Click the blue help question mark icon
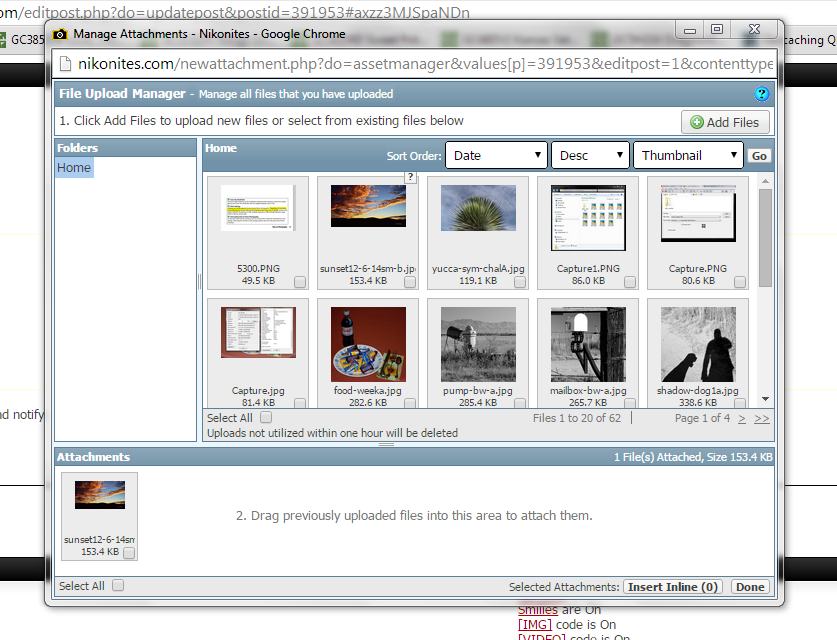Screen dimensions: 837x640 click(x=762, y=94)
